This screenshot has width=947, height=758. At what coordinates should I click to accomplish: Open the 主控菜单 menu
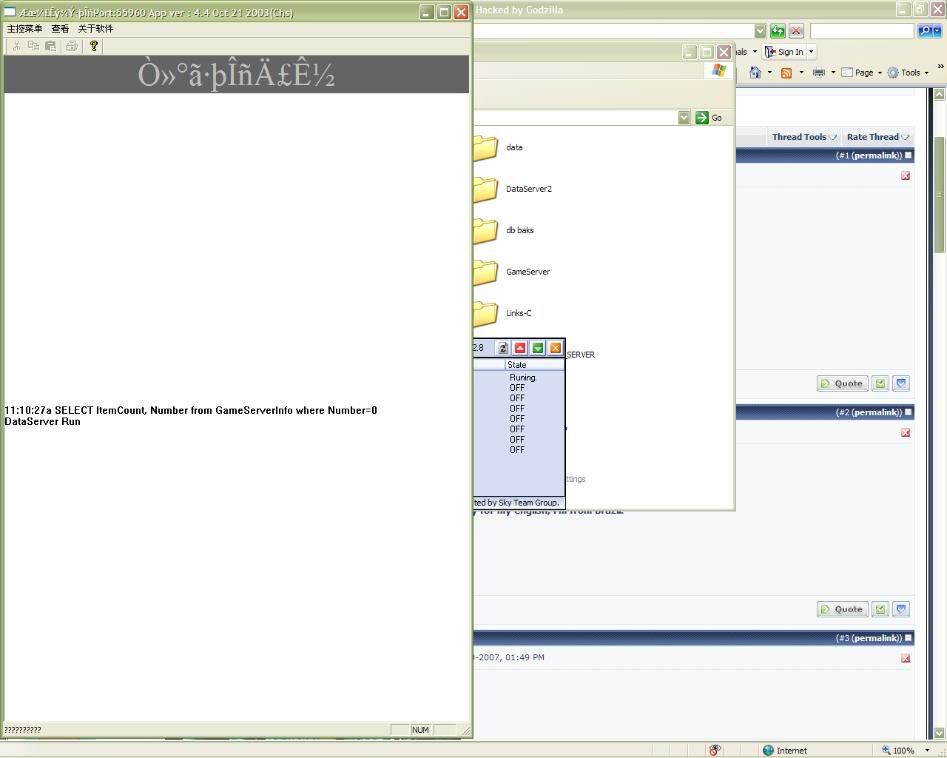(25, 29)
